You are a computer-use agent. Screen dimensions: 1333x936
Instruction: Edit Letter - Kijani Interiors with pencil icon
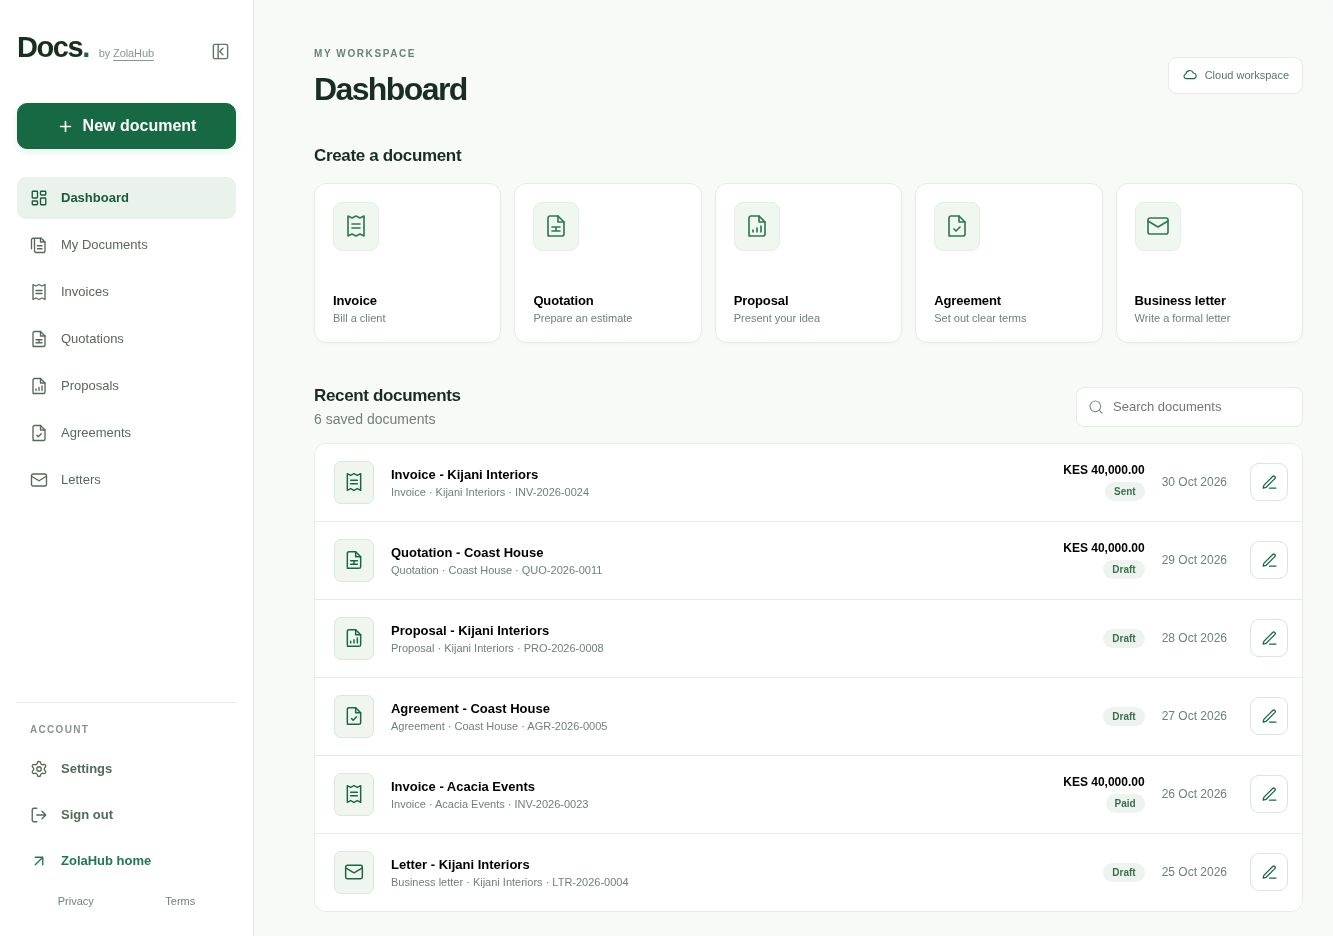coord(1269,872)
